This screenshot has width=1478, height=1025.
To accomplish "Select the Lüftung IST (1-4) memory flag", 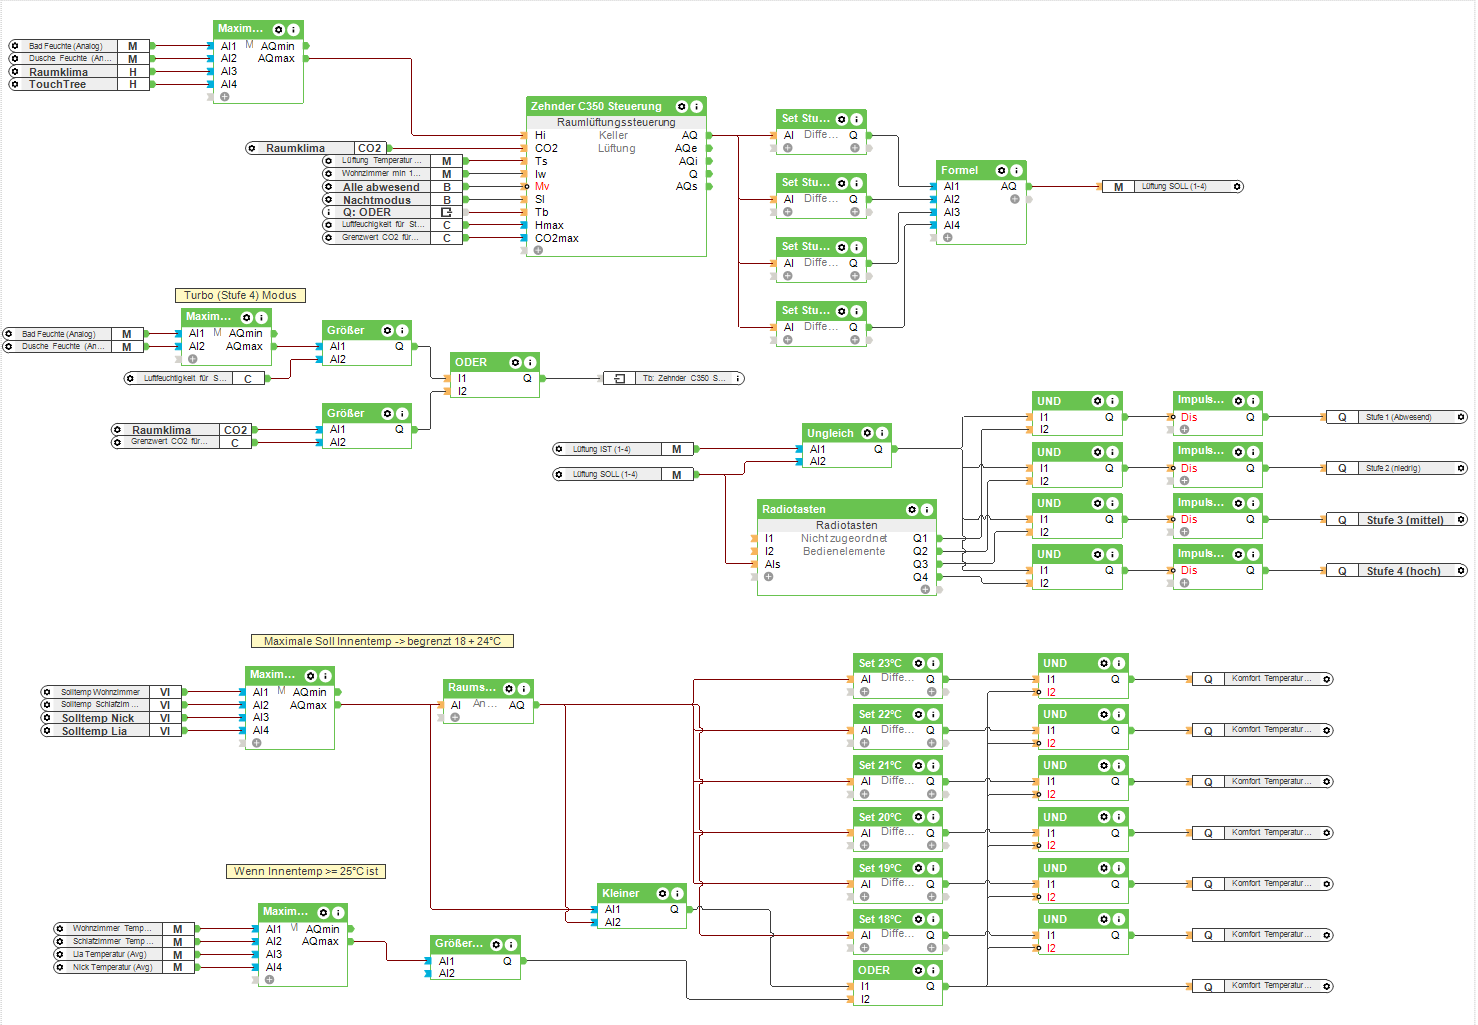I will click(x=624, y=449).
